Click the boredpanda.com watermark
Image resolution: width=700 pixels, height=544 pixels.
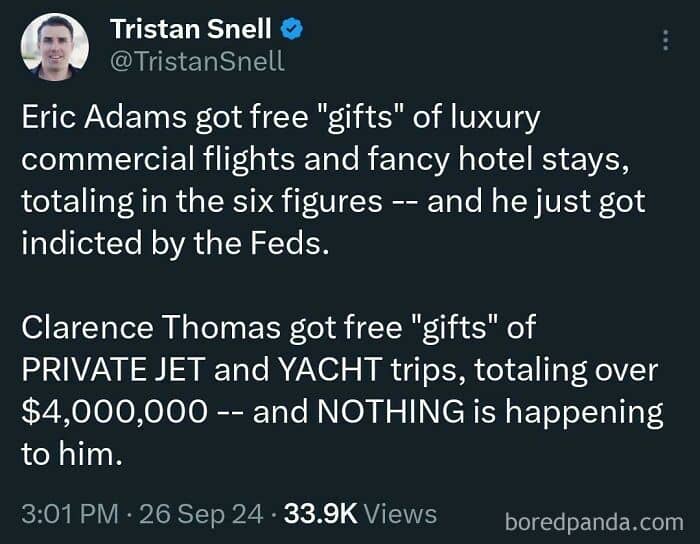[x=593, y=521]
